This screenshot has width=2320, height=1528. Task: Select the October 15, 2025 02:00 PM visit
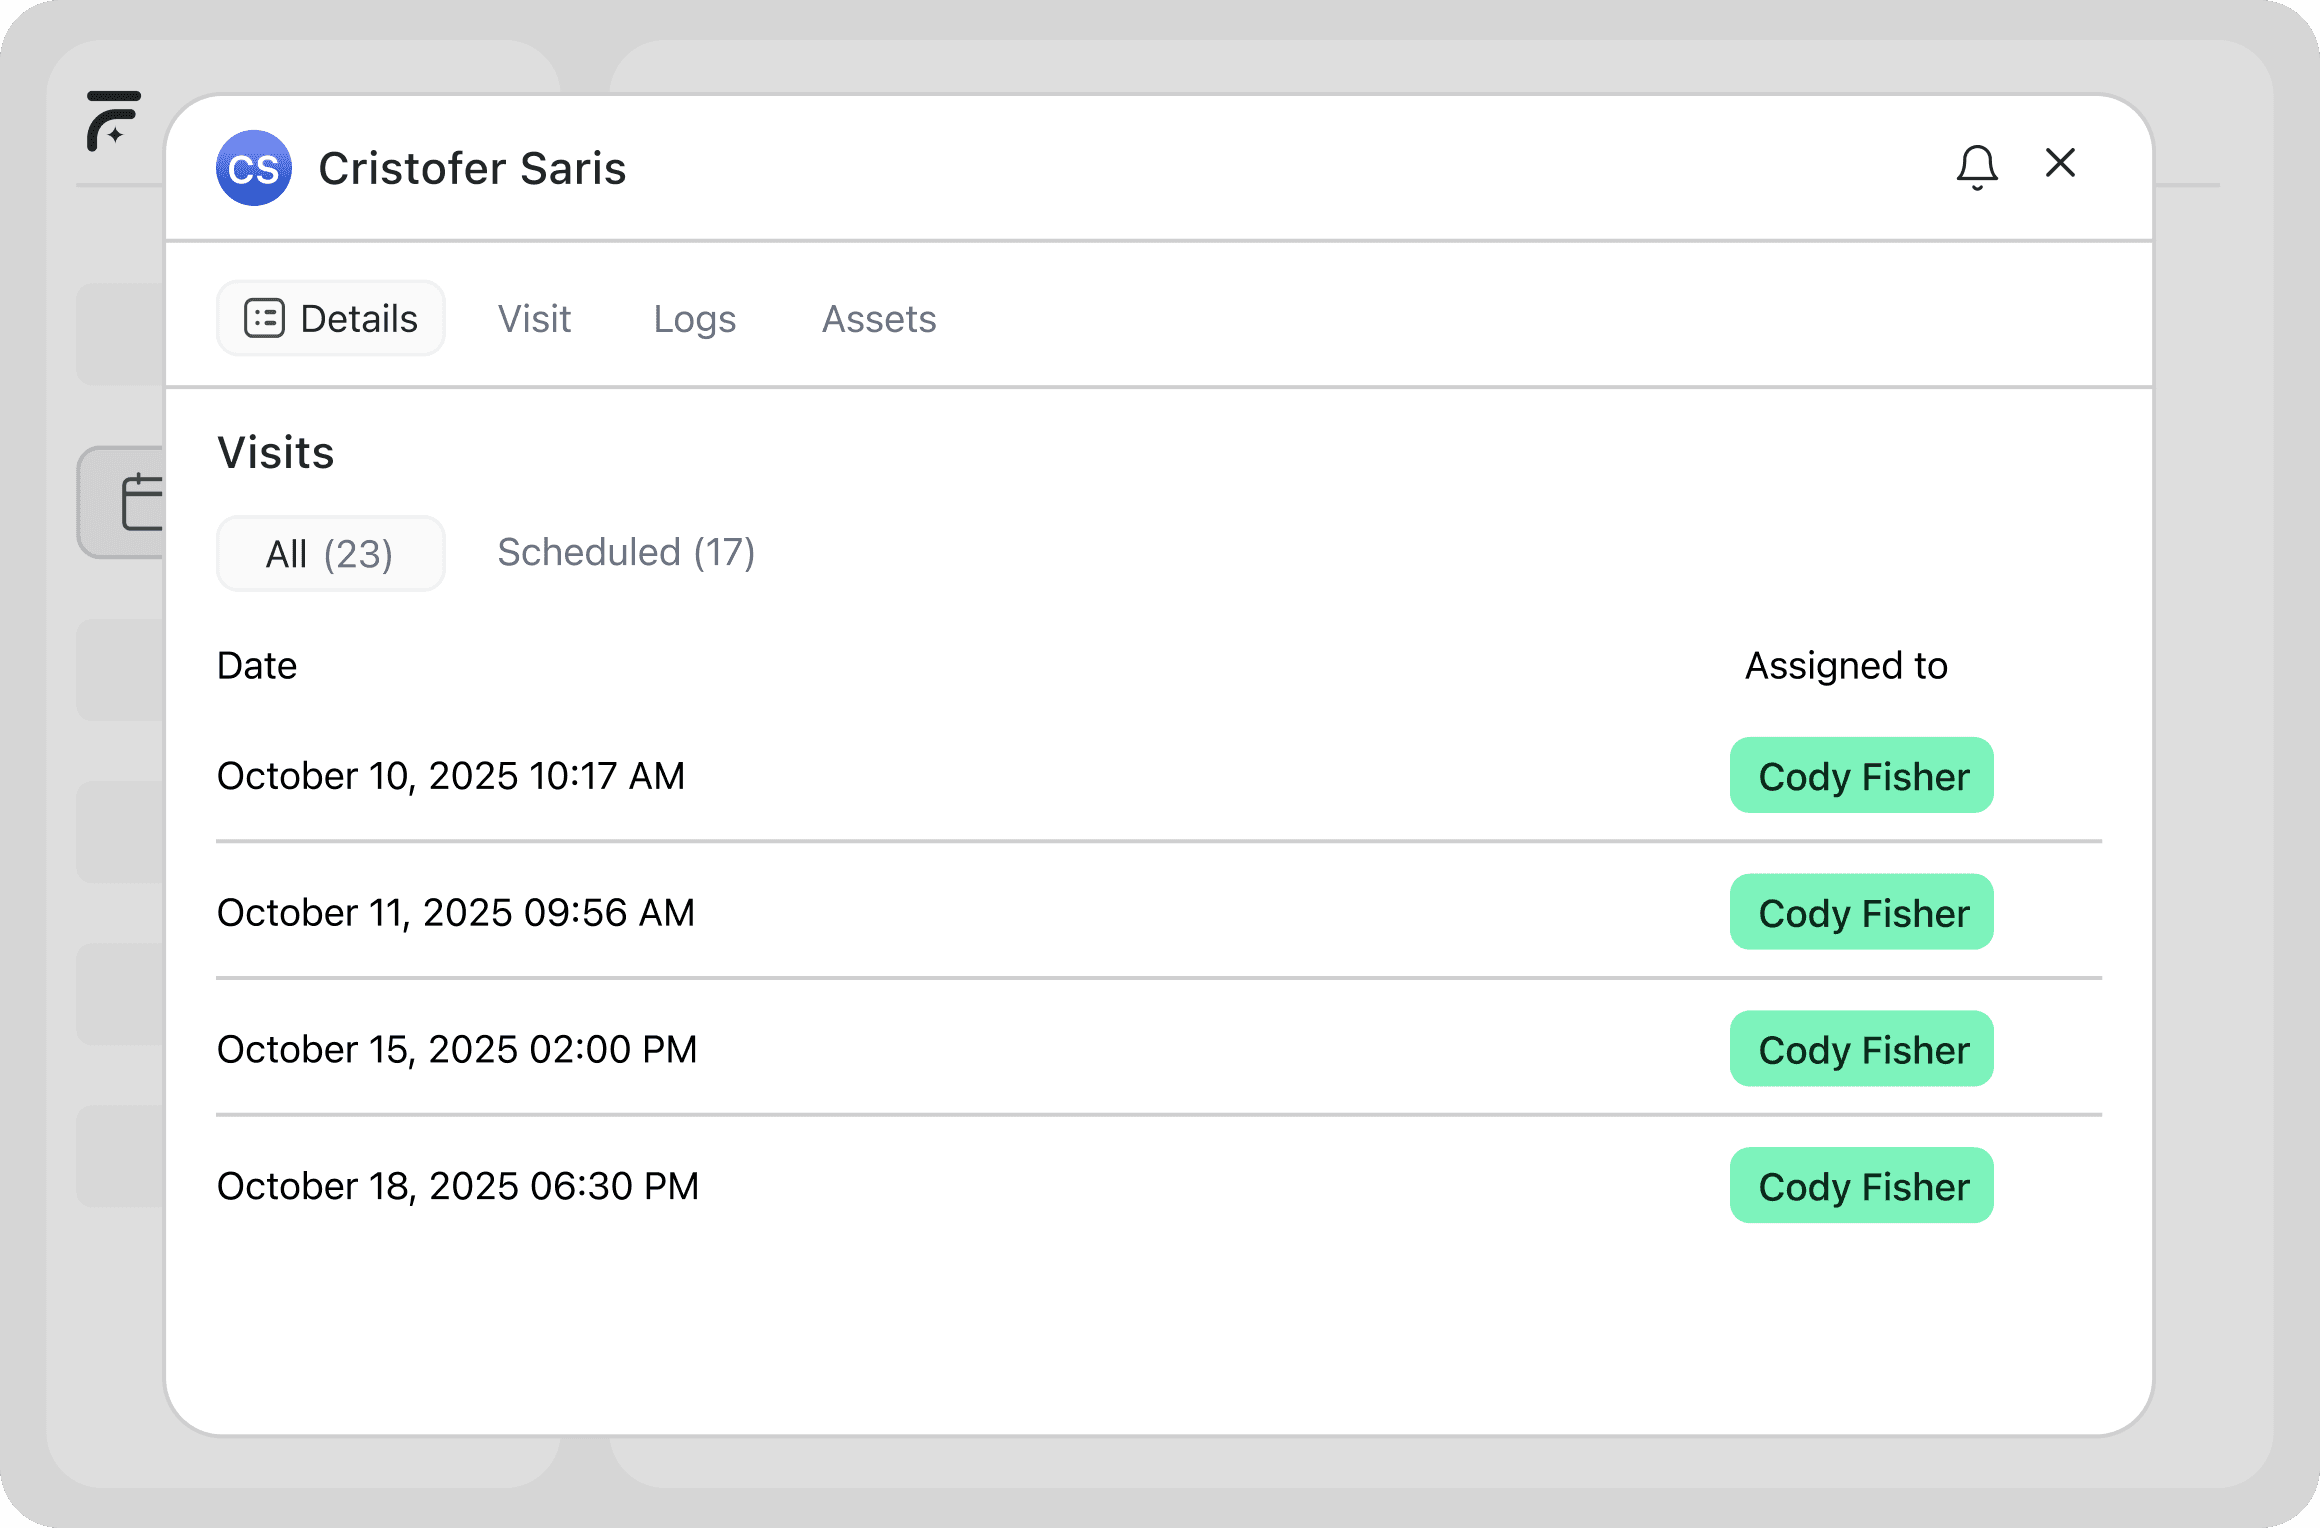(x=457, y=1049)
